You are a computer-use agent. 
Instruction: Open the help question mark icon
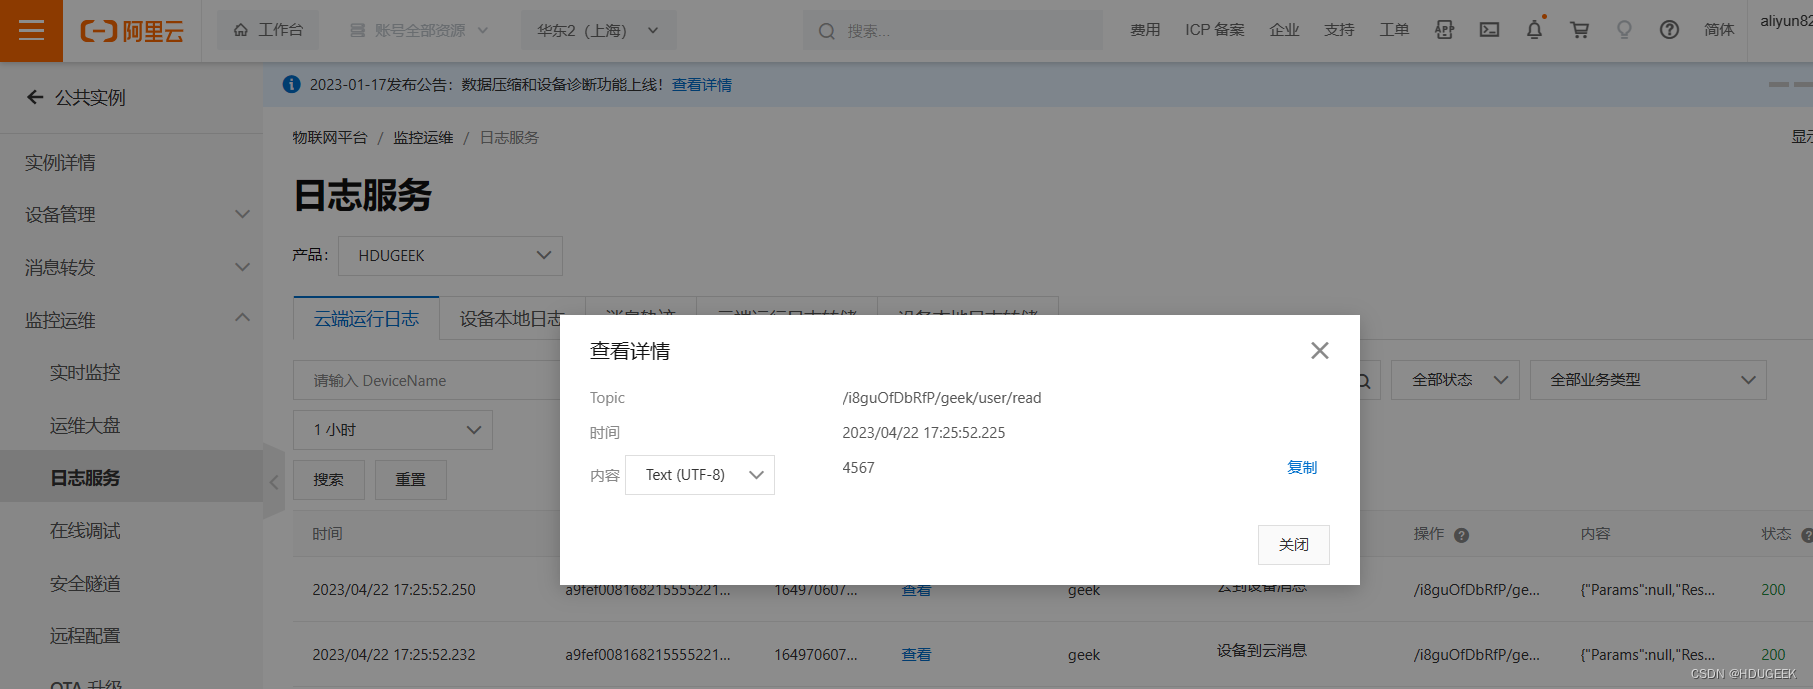[x=1669, y=30]
